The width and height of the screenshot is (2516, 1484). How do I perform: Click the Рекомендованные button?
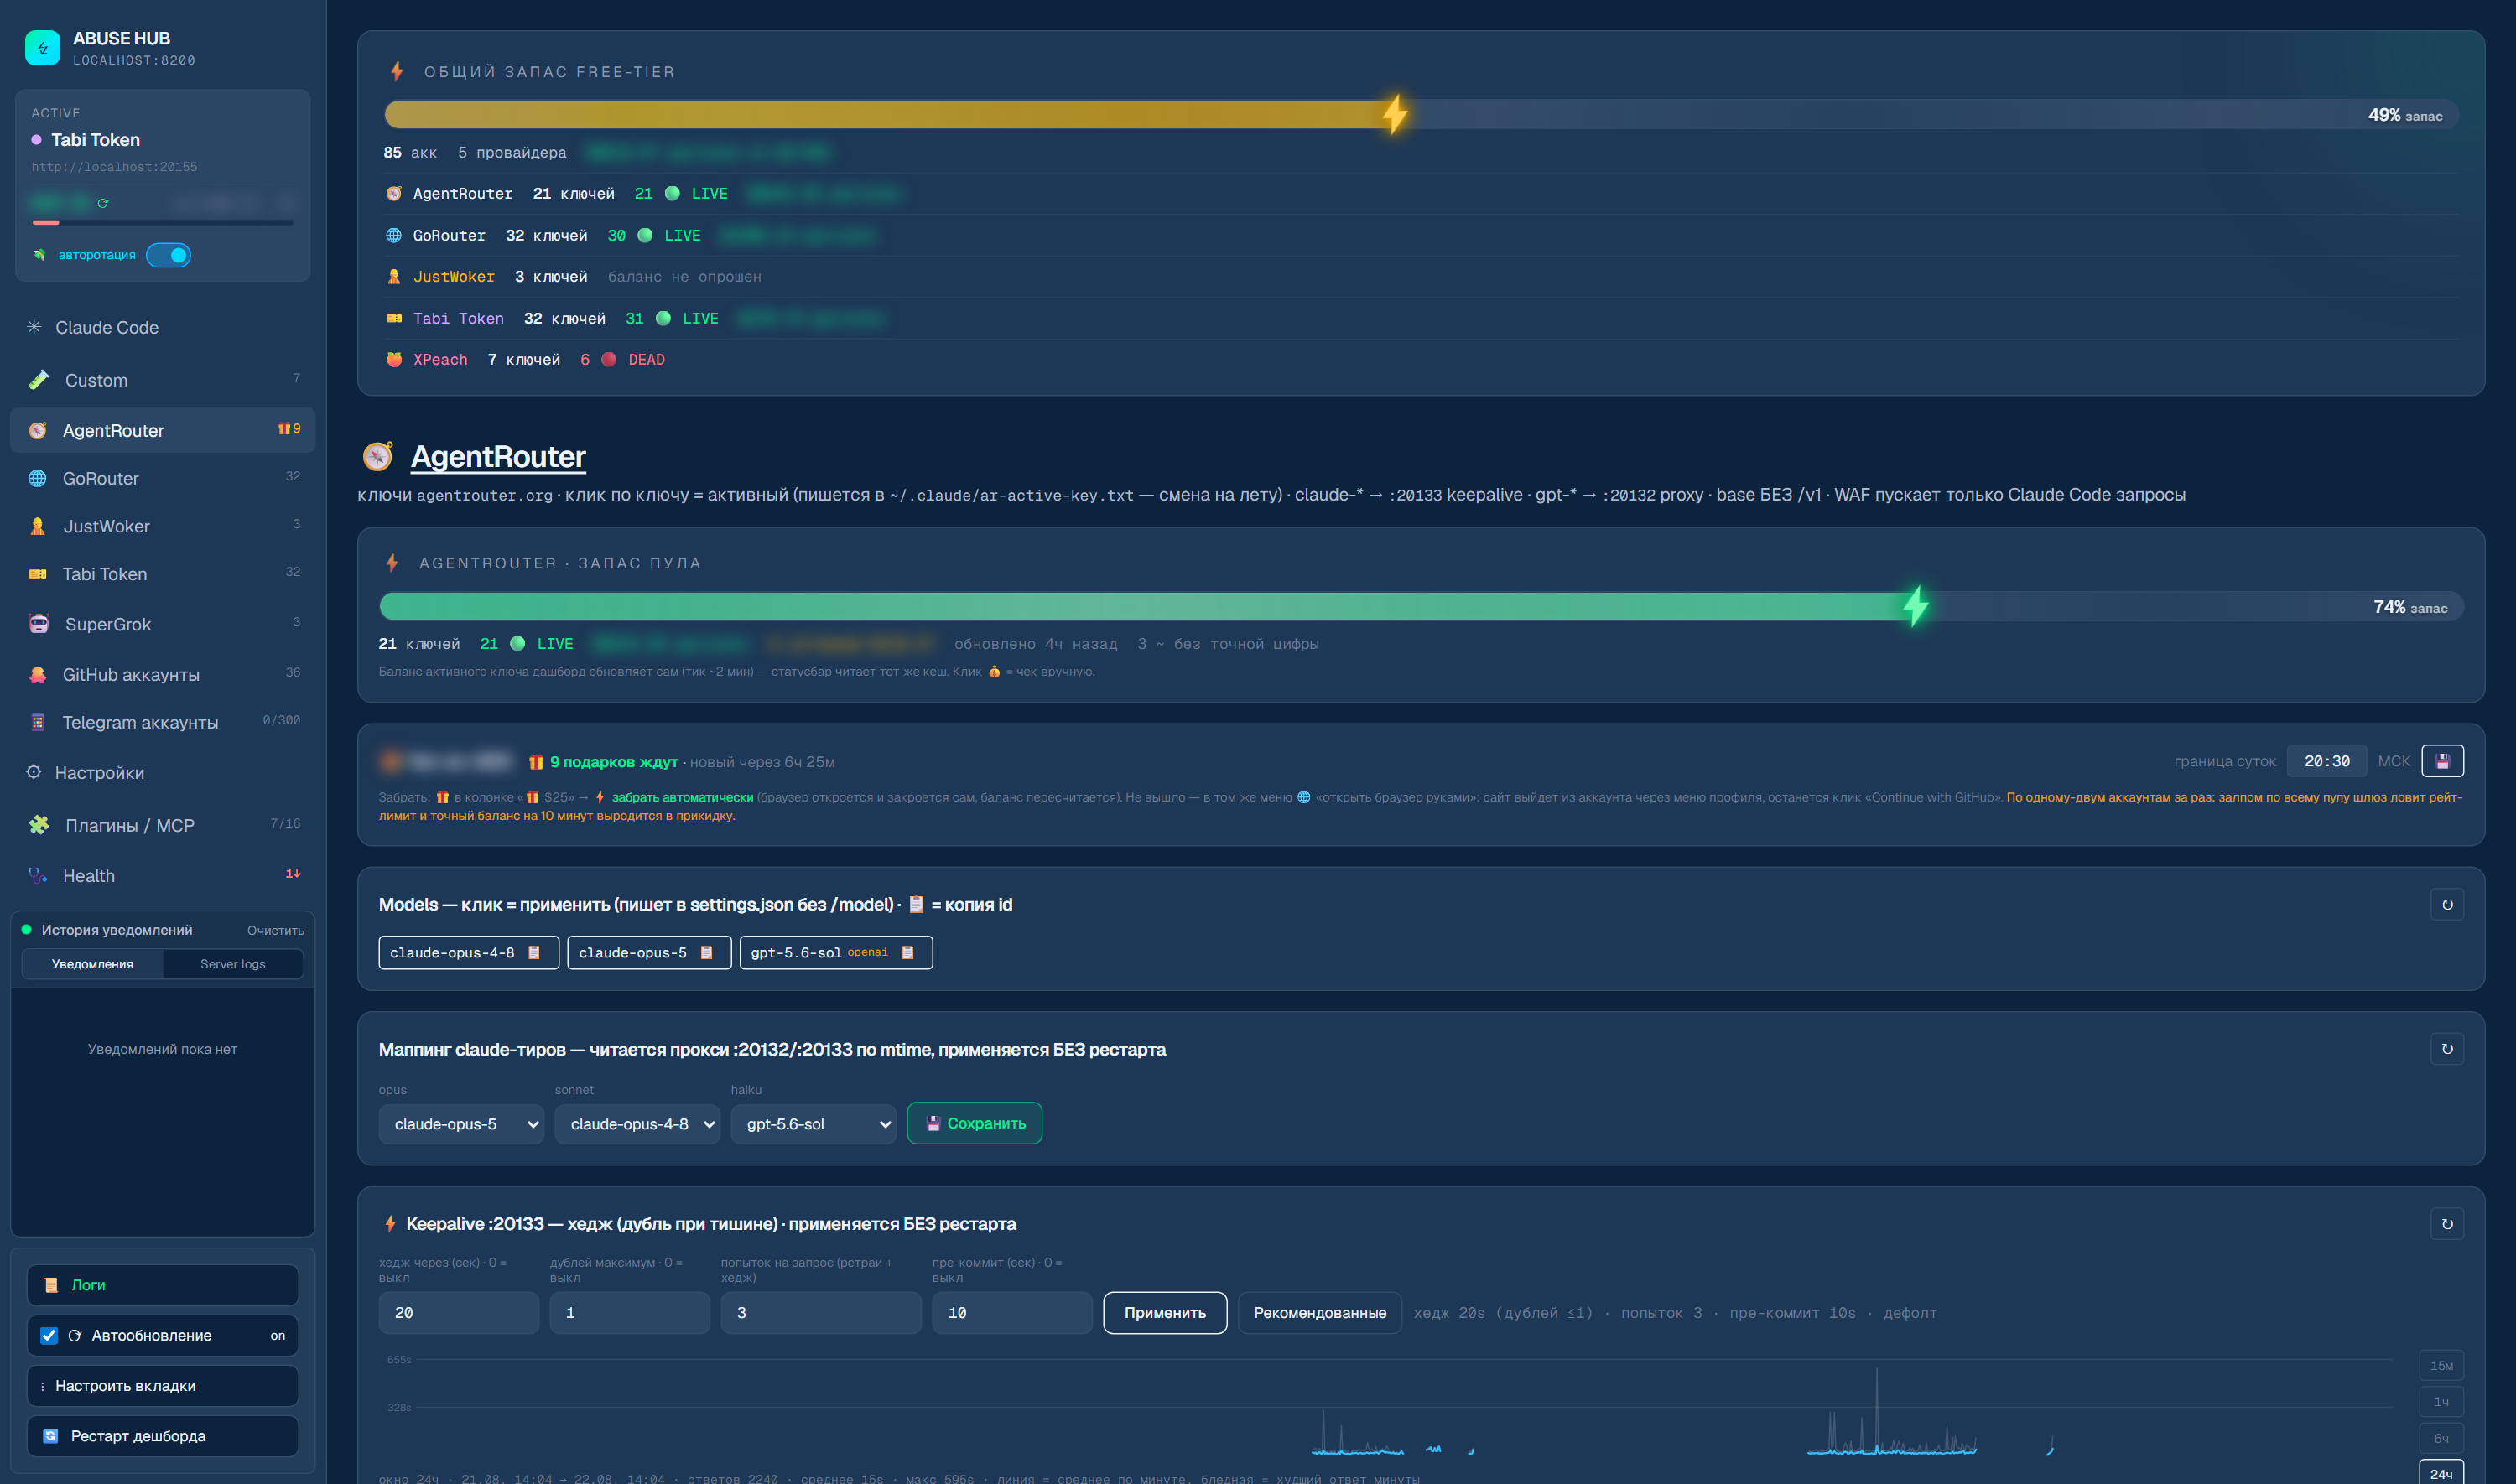coord(1320,1313)
